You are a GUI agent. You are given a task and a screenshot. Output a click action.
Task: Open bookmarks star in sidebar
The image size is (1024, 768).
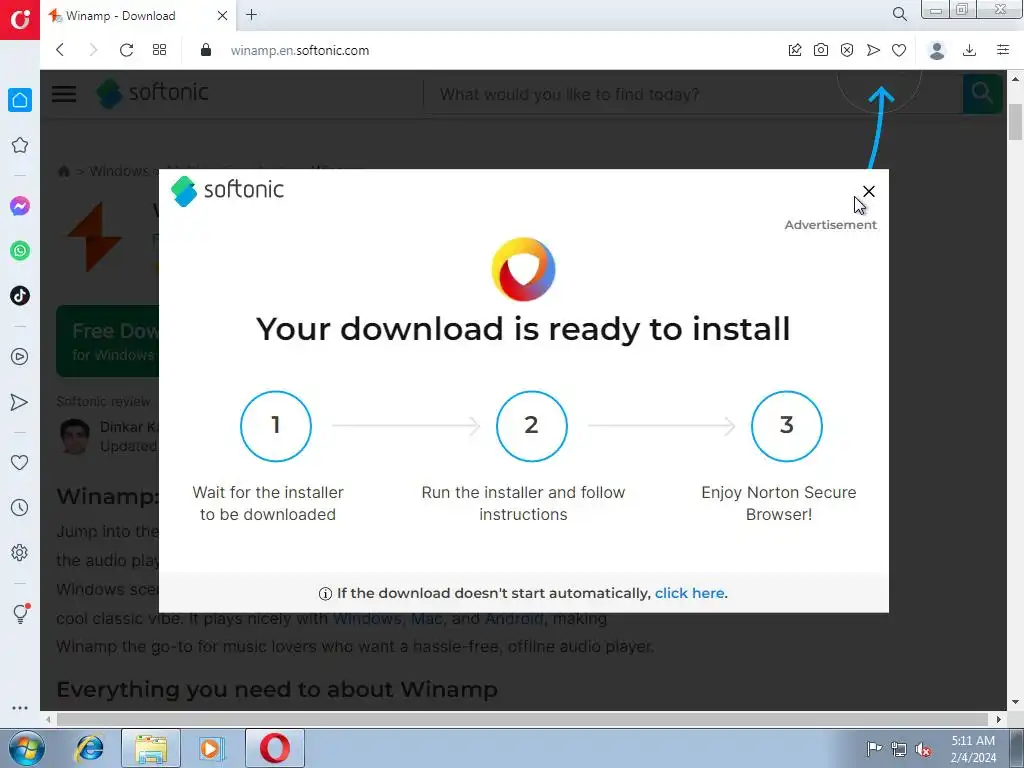pyautogui.click(x=20, y=145)
